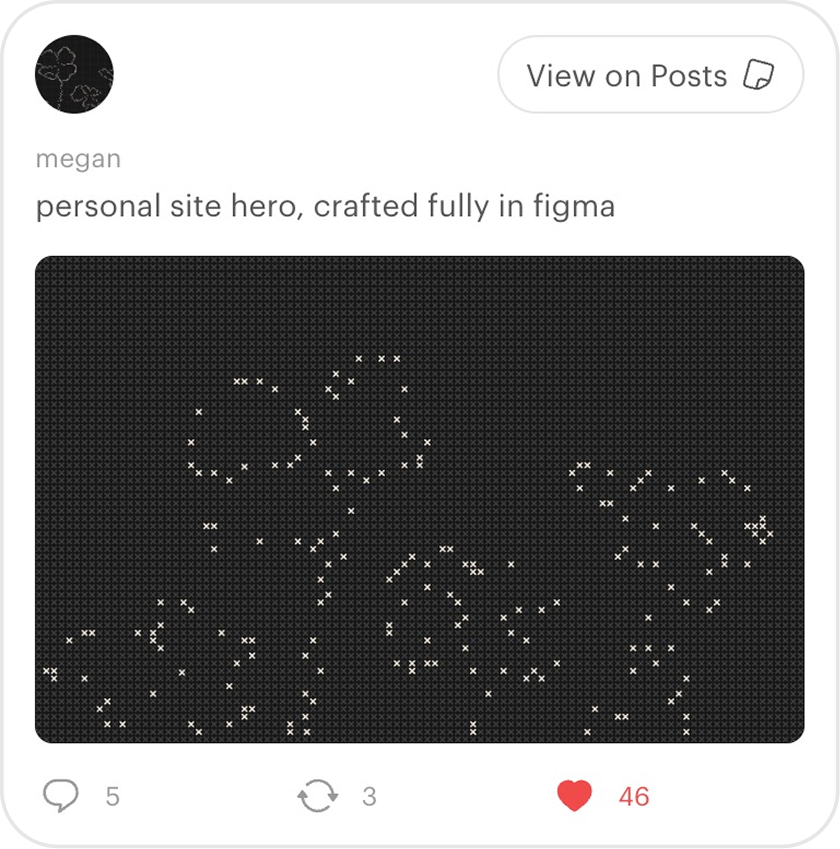Click the "personal site hero" caption text
The width and height of the screenshot is (840, 849).
166,207
